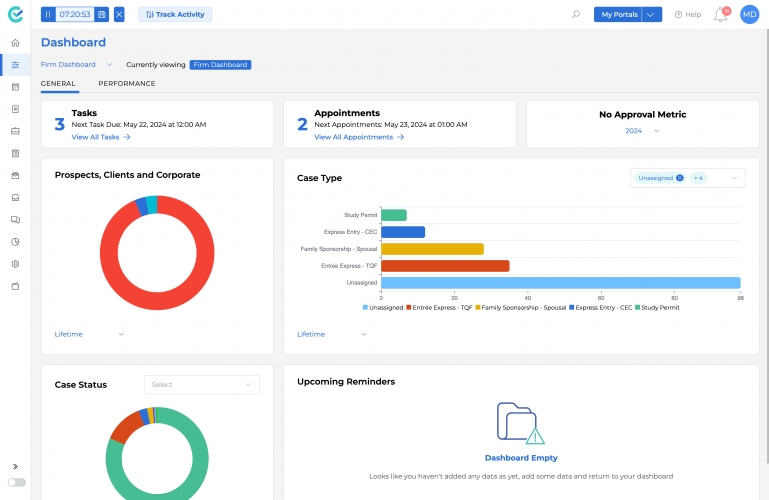
Task: Switch to the GENERAL tab
Action: click(58, 83)
